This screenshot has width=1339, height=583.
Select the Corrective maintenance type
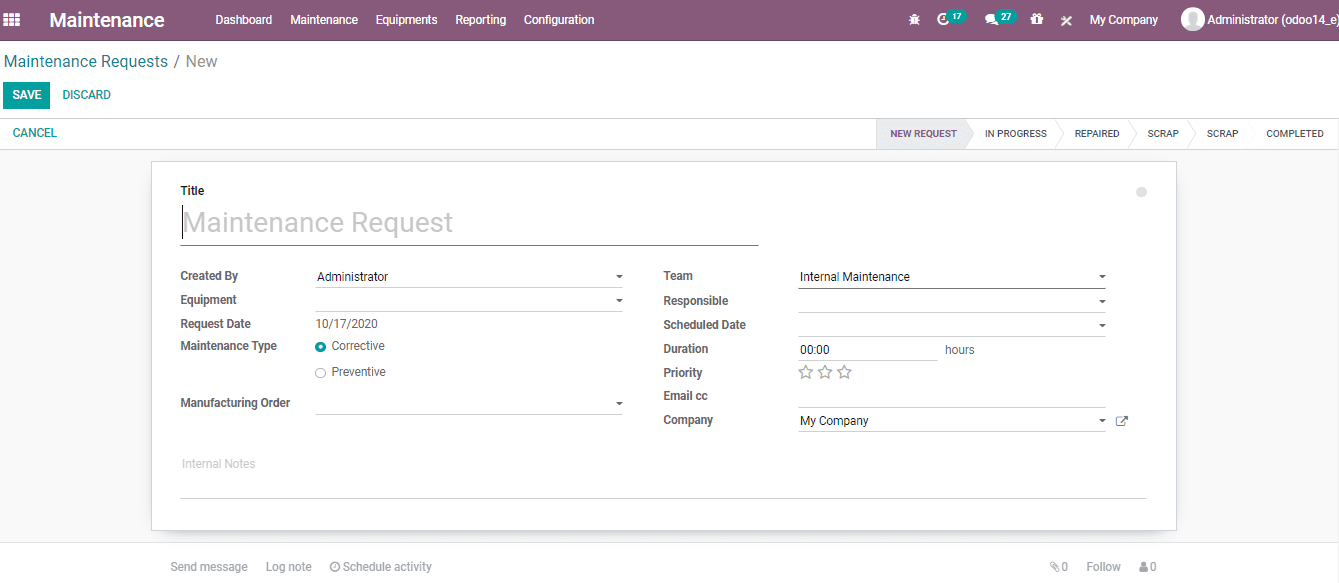[x=320, y=345]
